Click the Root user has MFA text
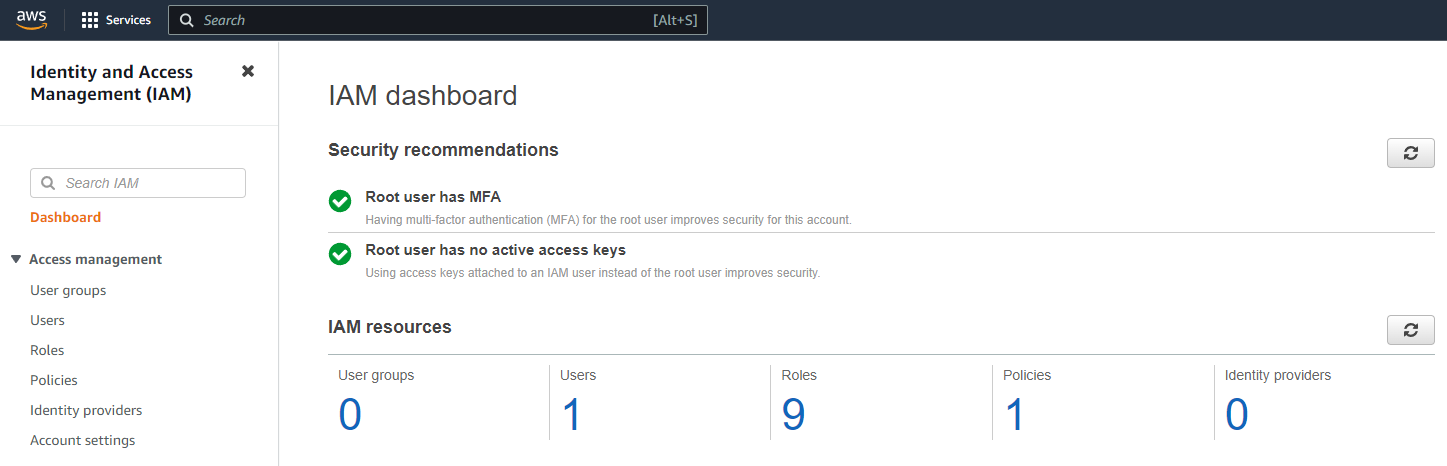Viewport: 1447px width, 466px height. tap(433, 197)
